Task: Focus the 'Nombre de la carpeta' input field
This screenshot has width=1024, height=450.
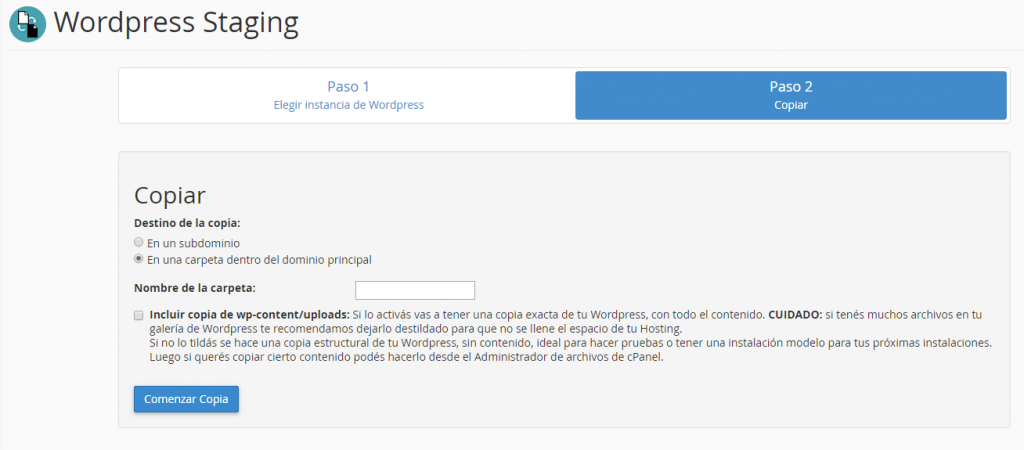Action: click(415, 290)
